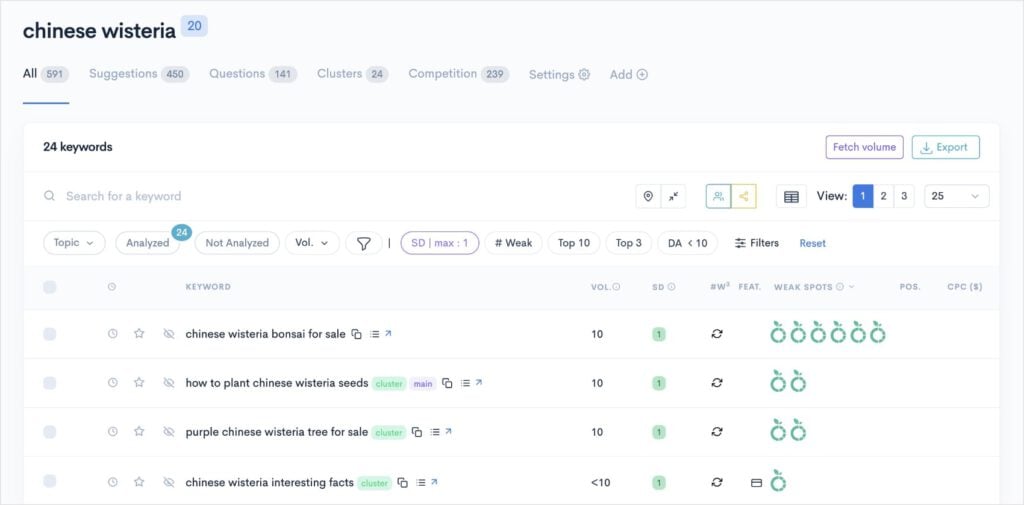Click the Export button

[x=946, y=147]
